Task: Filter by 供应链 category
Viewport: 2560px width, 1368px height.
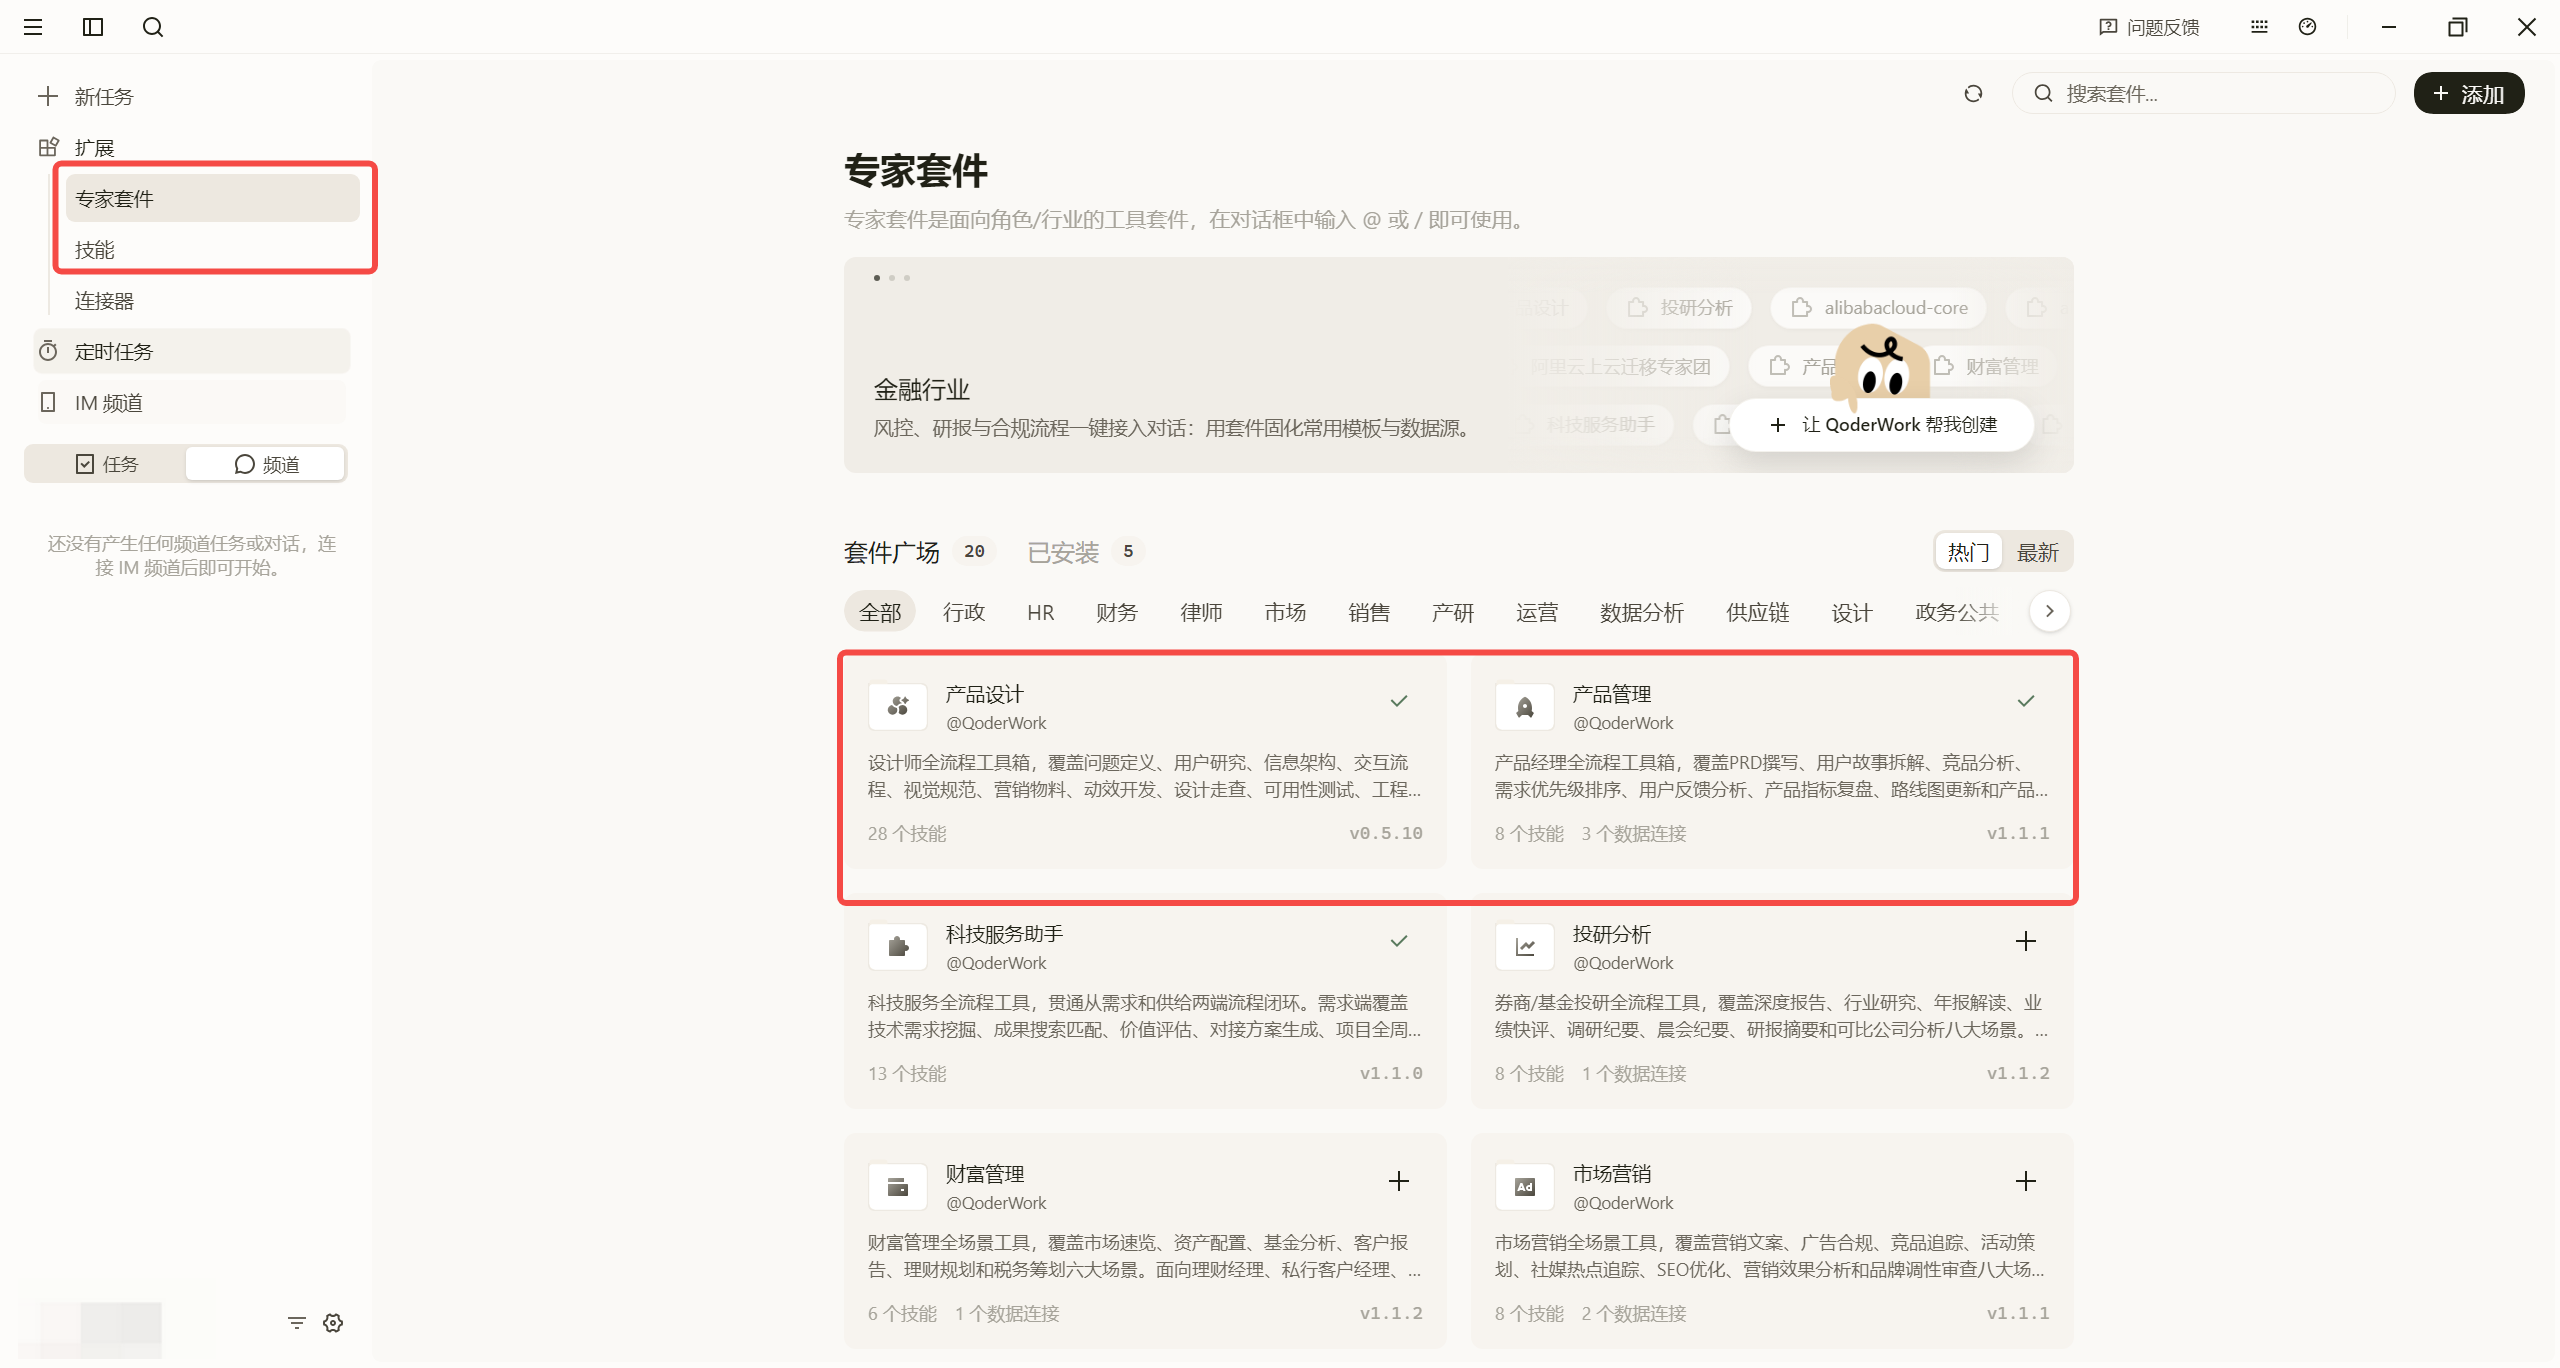Action: point(1758,612)
